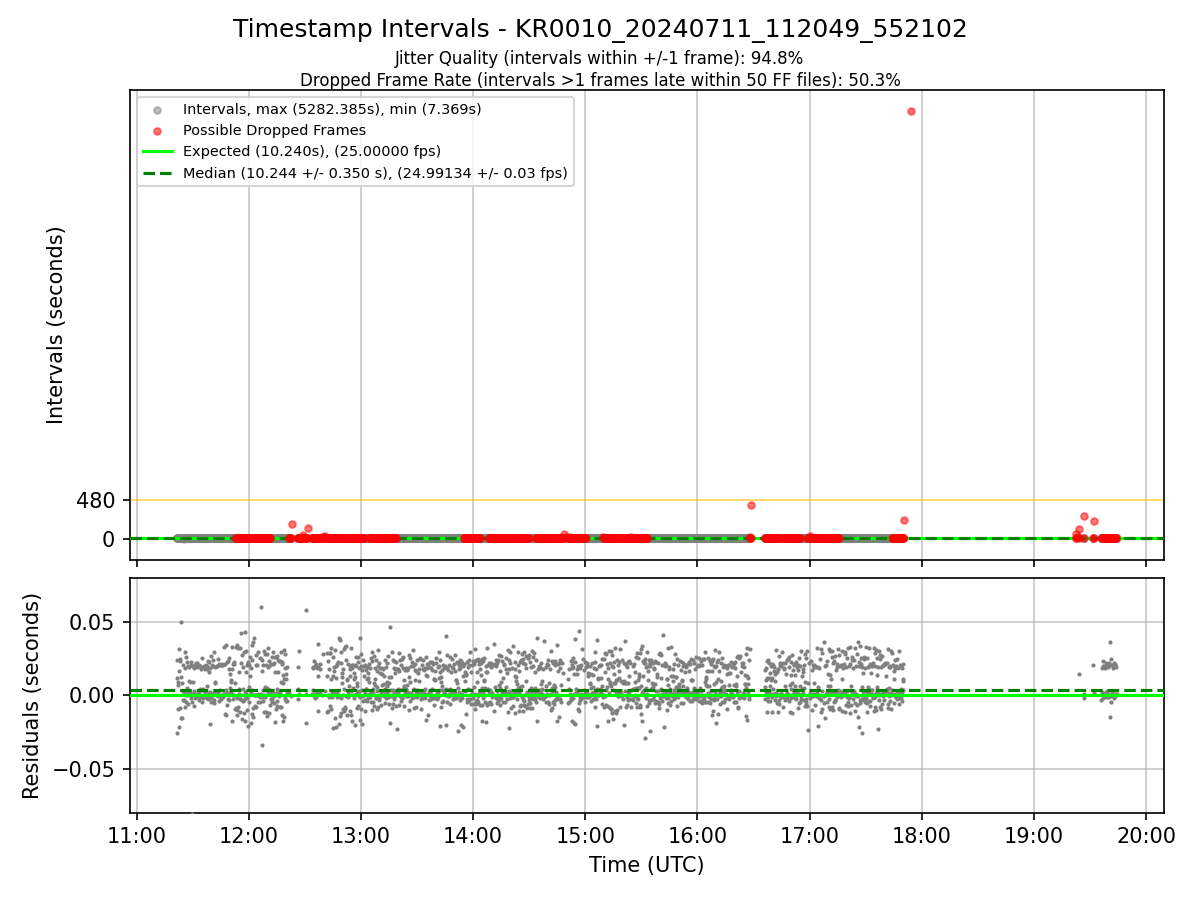
Task: Click the x-axis tick label '20:00'
Action: [1146, 834]
